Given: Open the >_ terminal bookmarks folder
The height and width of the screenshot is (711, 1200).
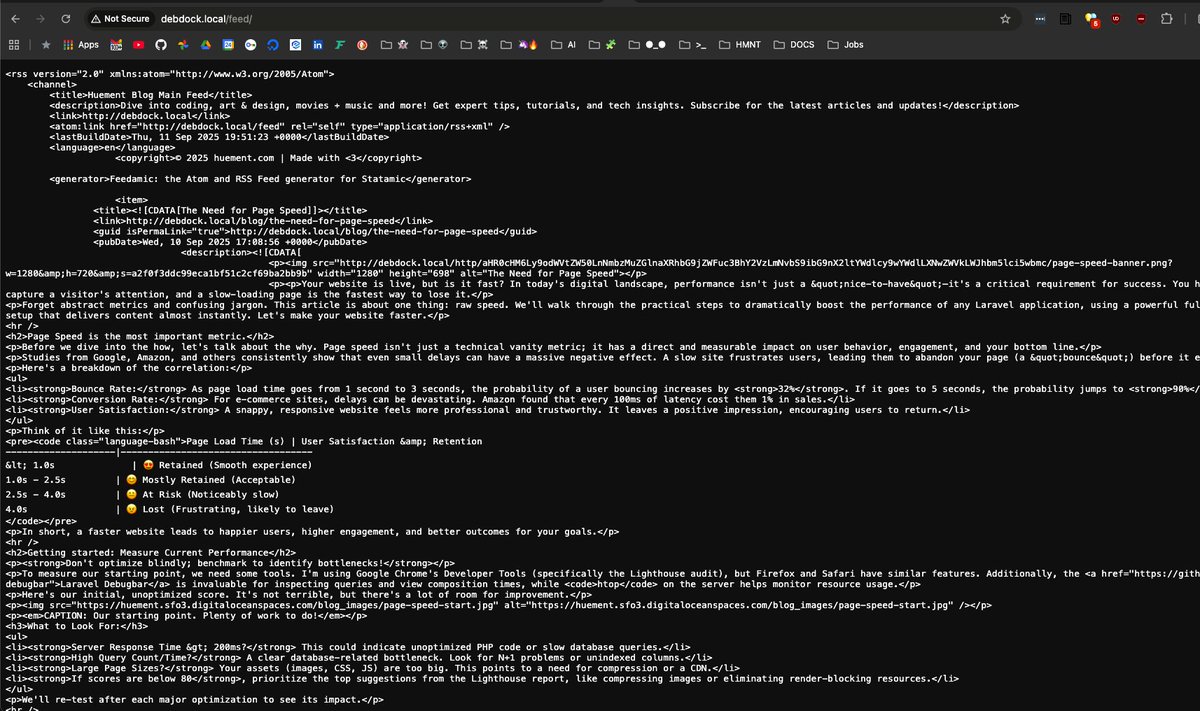Looking at the screenshot, I should click(694, 45).
